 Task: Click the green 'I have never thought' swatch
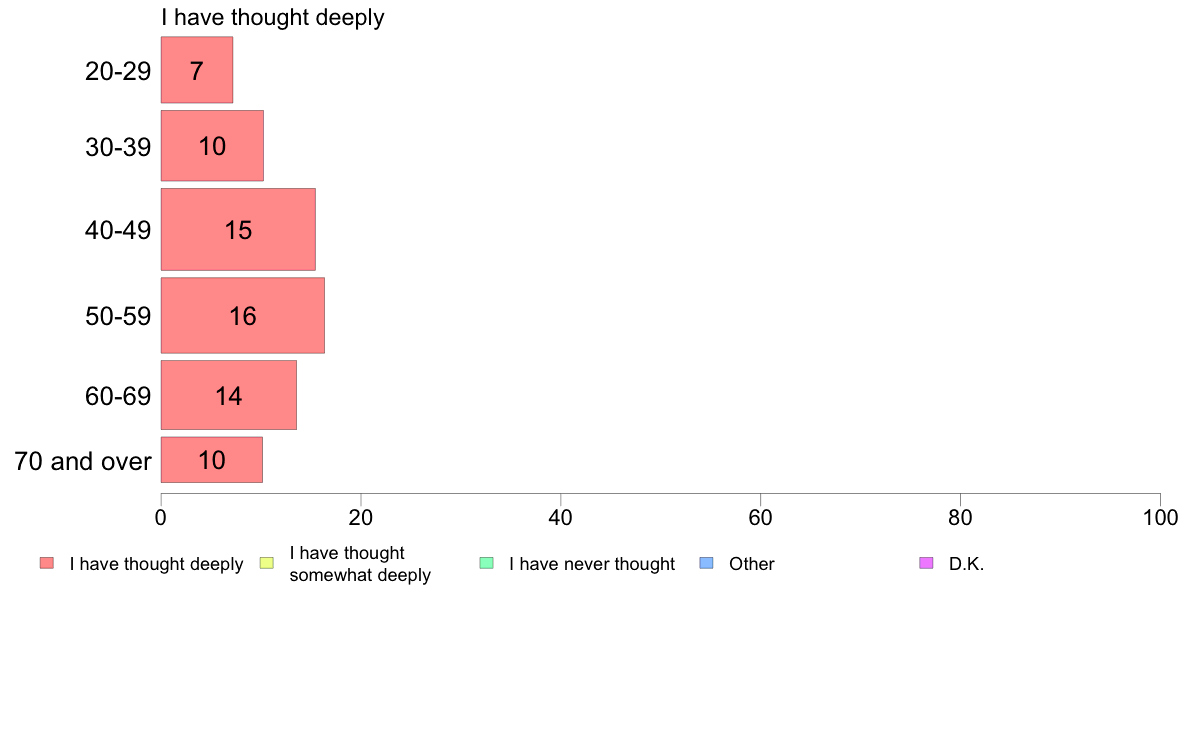point(486,563)
